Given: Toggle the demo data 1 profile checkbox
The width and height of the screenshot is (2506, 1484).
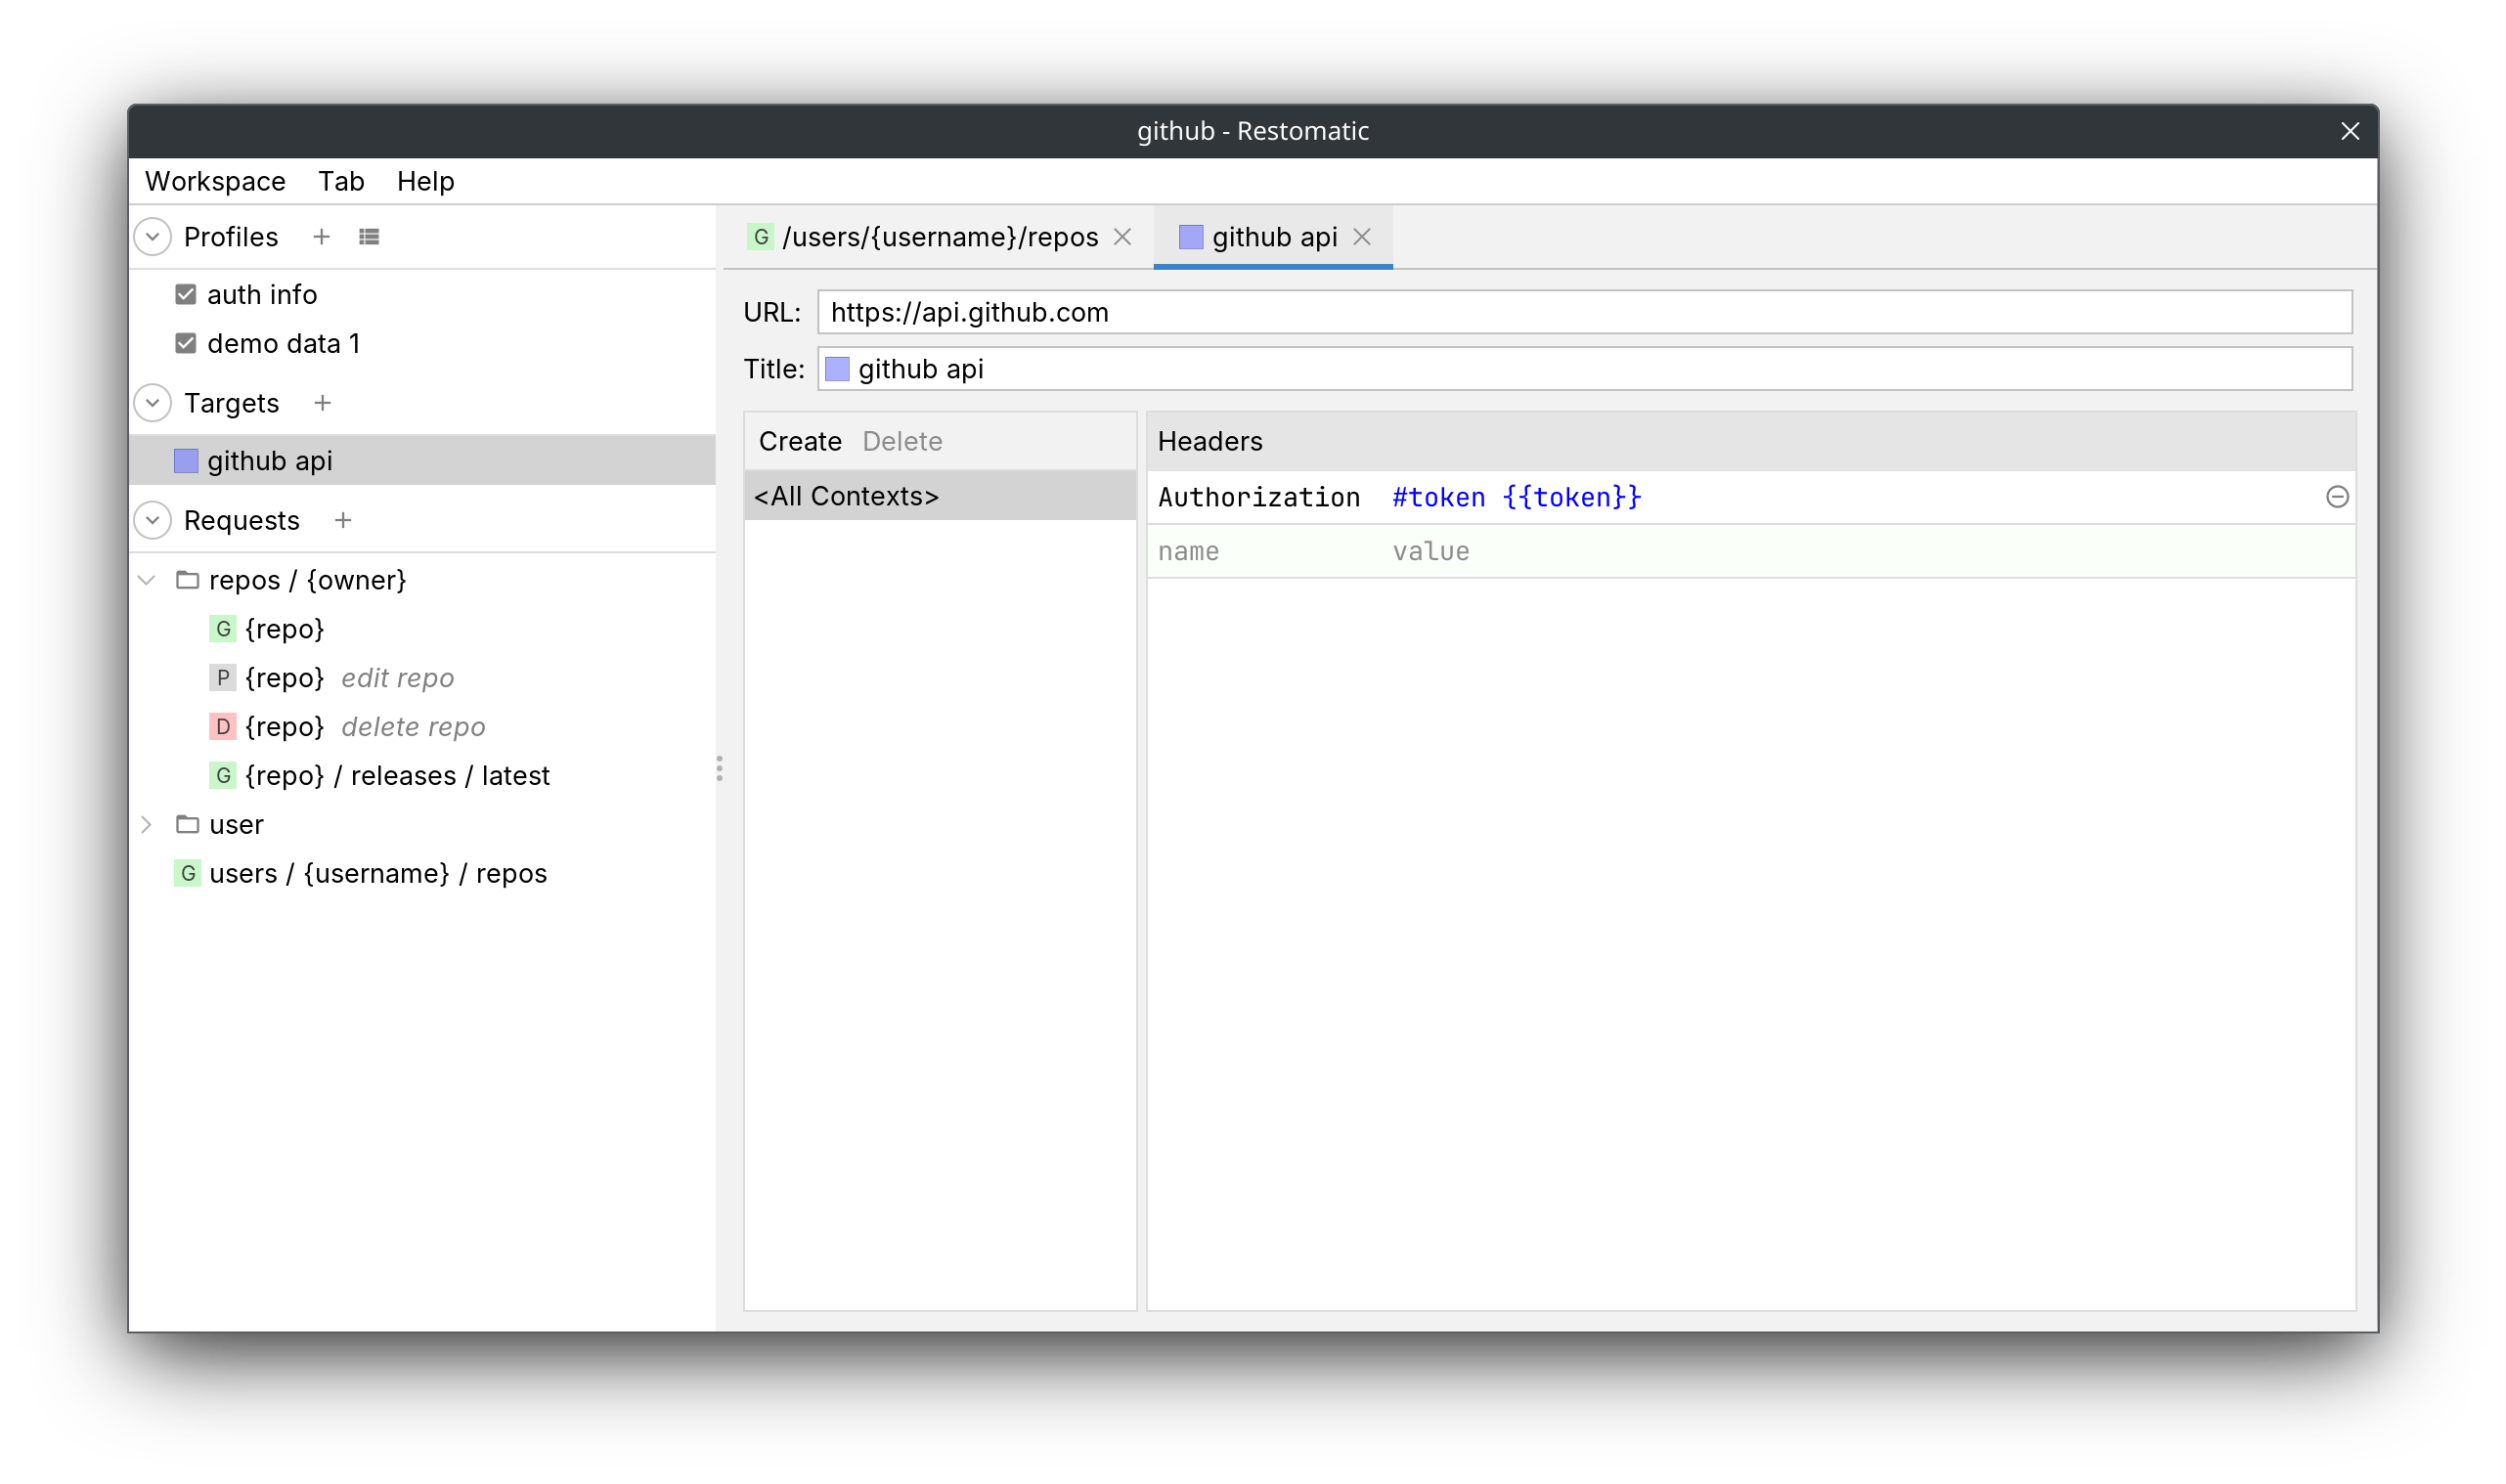Looking at the screenshot, I should tap(185, 343).
